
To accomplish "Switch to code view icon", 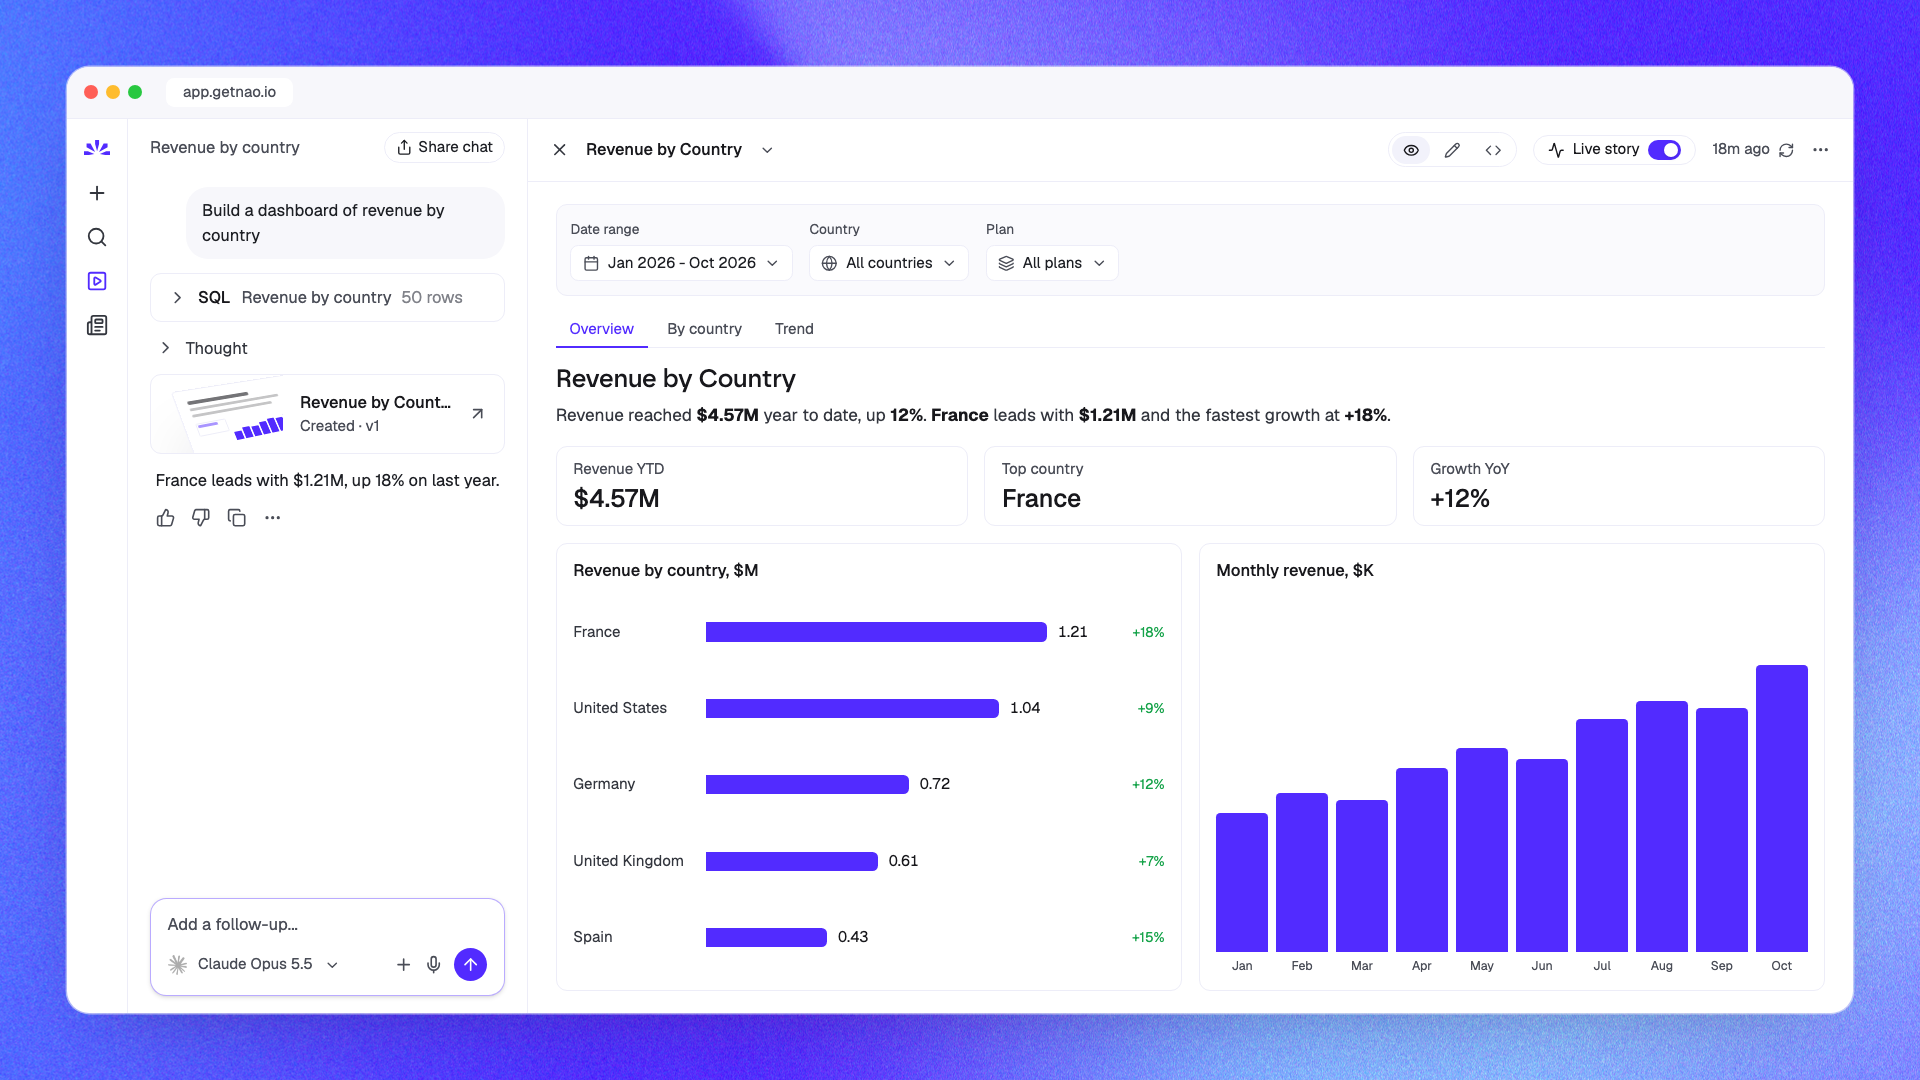I will tap(1493, 150).
